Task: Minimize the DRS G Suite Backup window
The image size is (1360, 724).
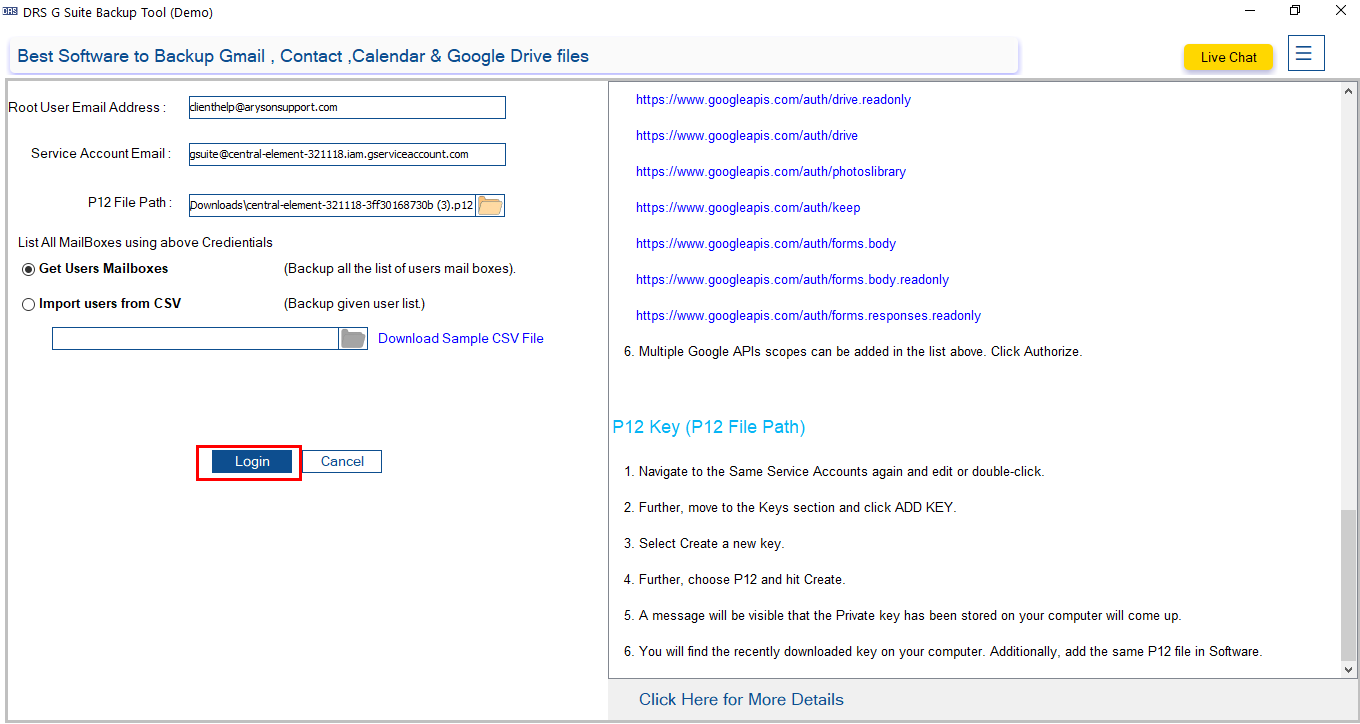Action: [x=1251, y=11]
